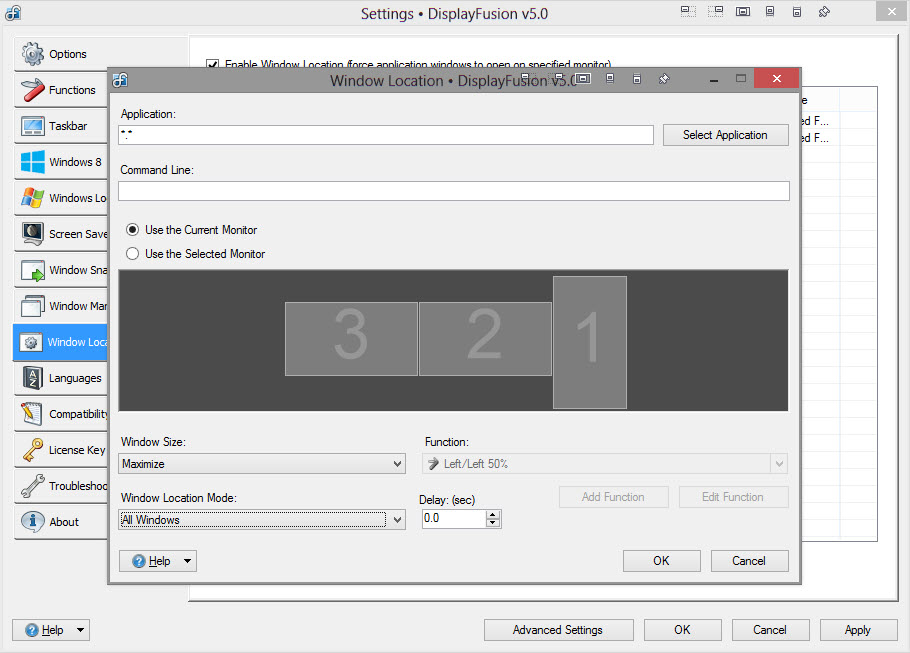Switch to the Taskbar settings tab
Image resolution: width=910 pixels, height=653 pixels.
(x=67, y=126)
